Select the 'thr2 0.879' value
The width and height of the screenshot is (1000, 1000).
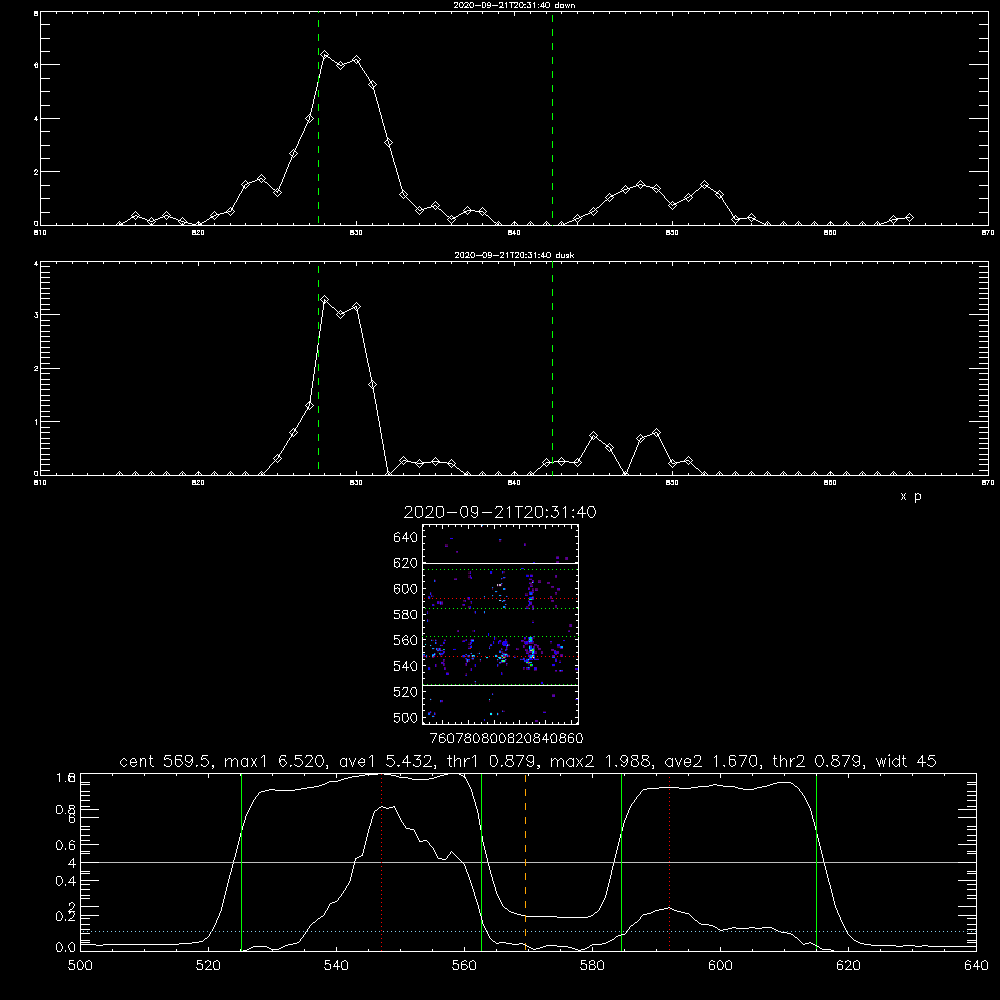coord(818,761)
